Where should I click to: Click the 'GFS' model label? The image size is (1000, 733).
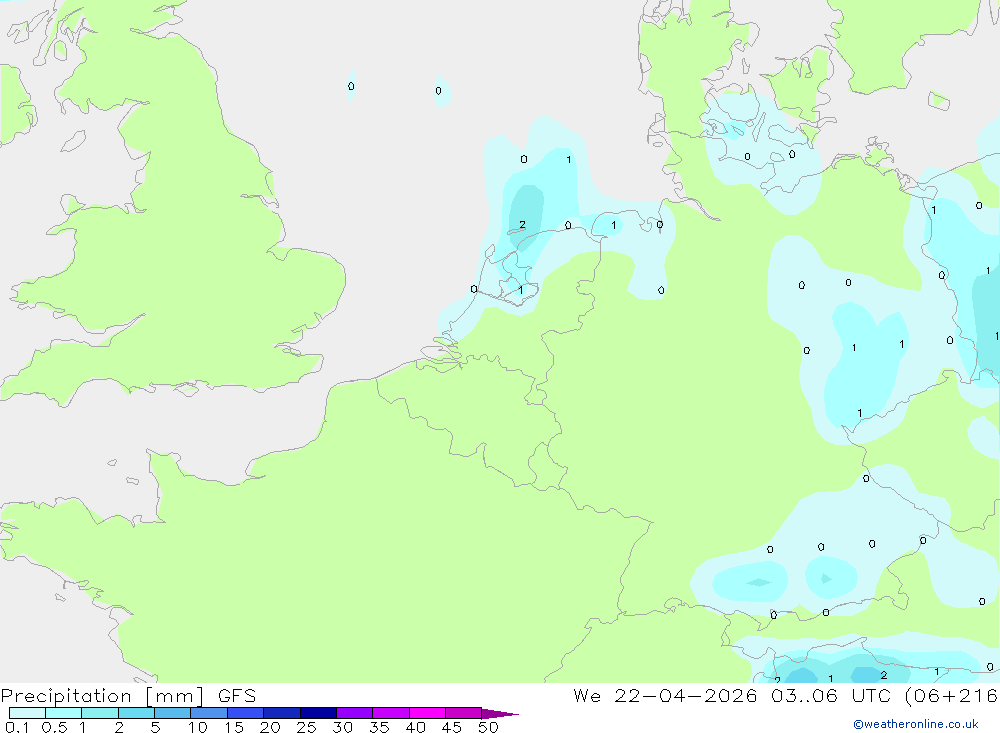(237, 695)
